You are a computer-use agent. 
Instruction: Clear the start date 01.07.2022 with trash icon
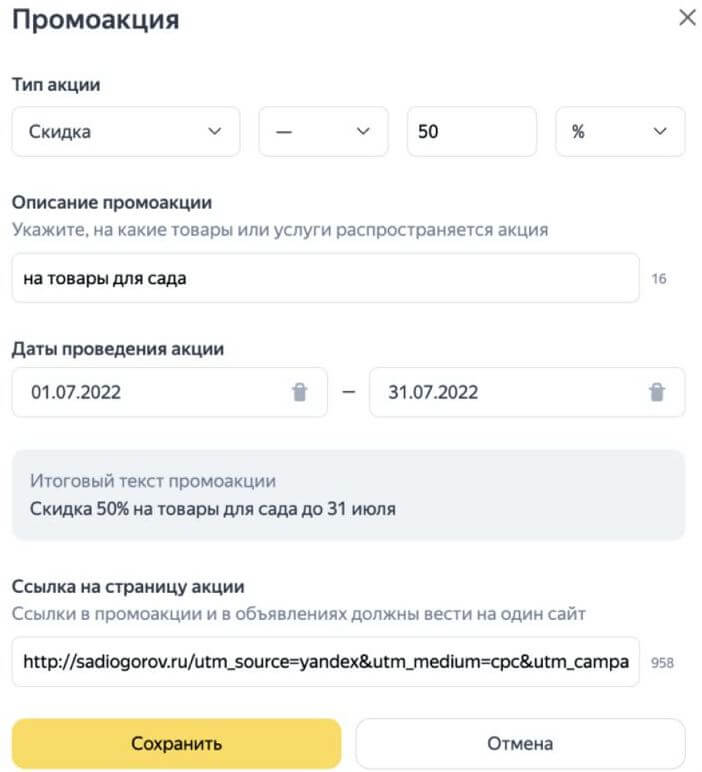(299, 392)
